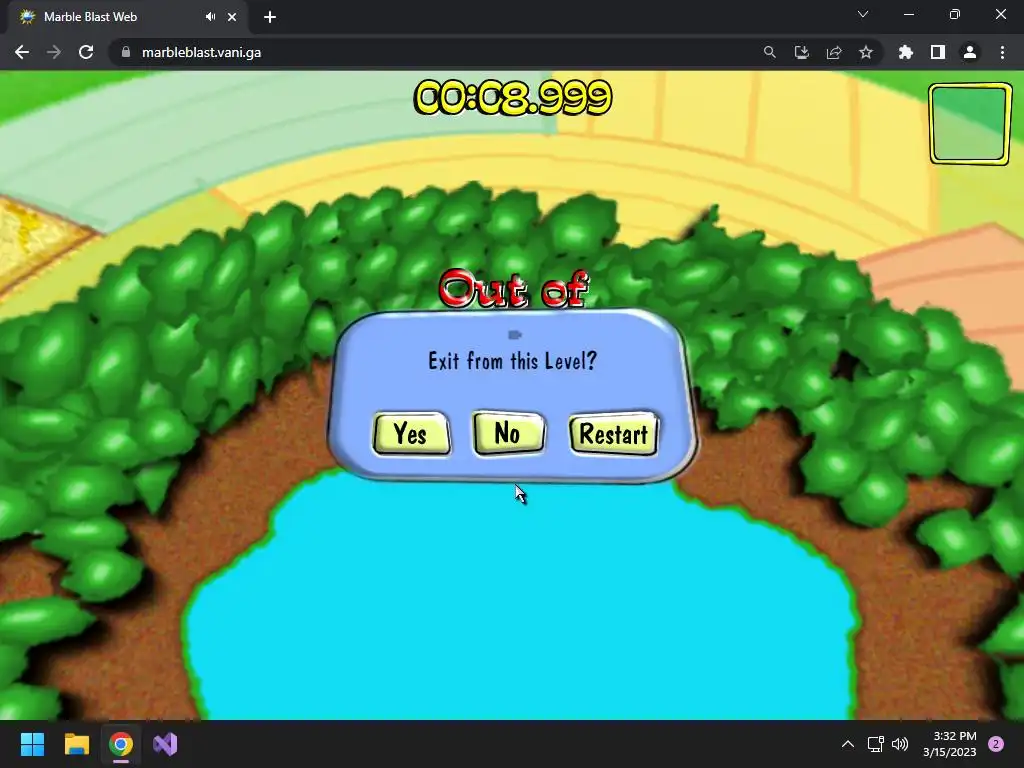Go back to the previous page
This screenshot has width=1024, height=768.
click(22, 52)
